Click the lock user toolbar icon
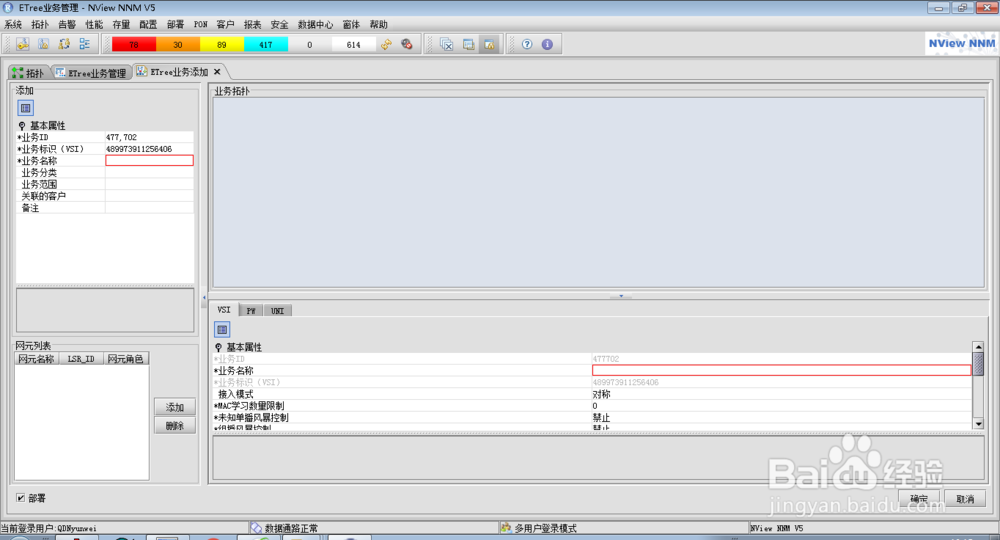Viewport: 1000px width, 540px height. (43, 44)
